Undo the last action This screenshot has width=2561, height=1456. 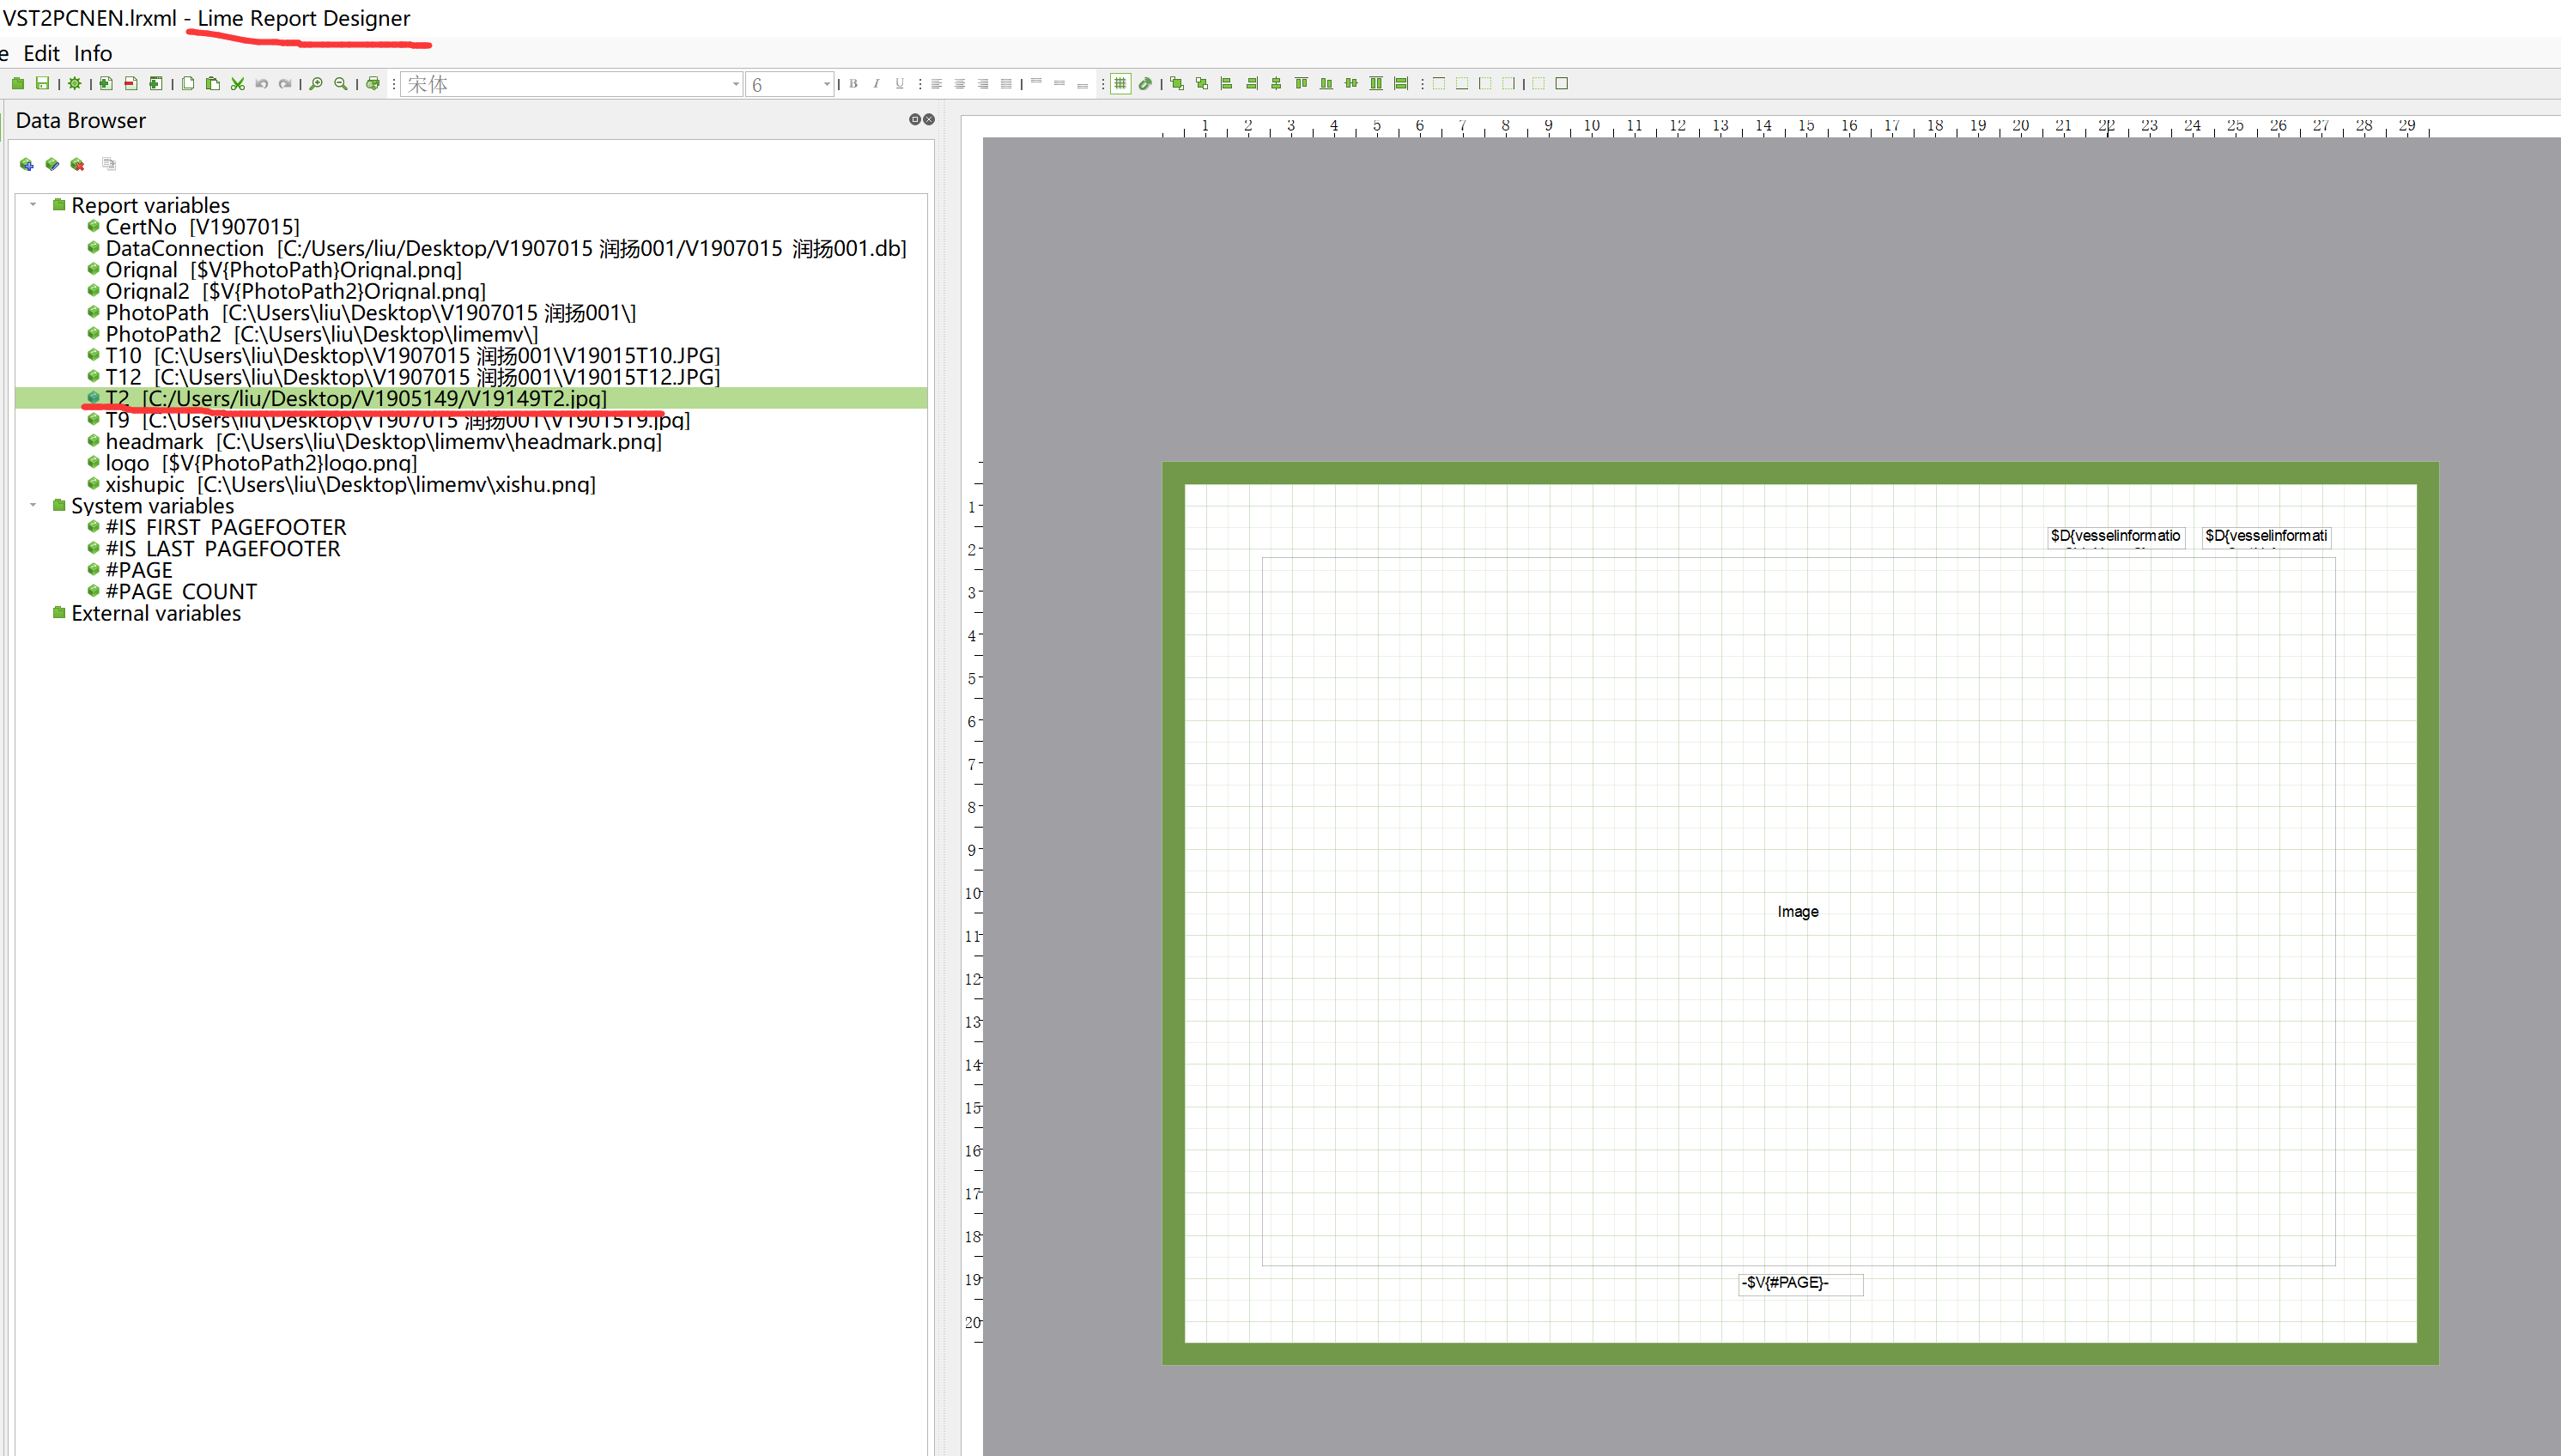[x=262, y=84]
